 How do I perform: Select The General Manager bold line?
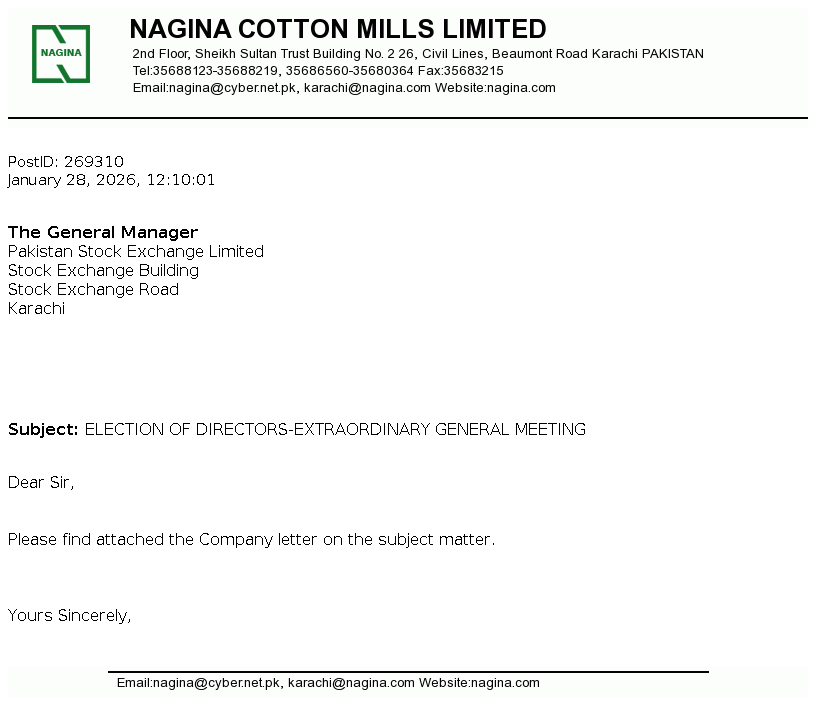(x=103, y=233)
